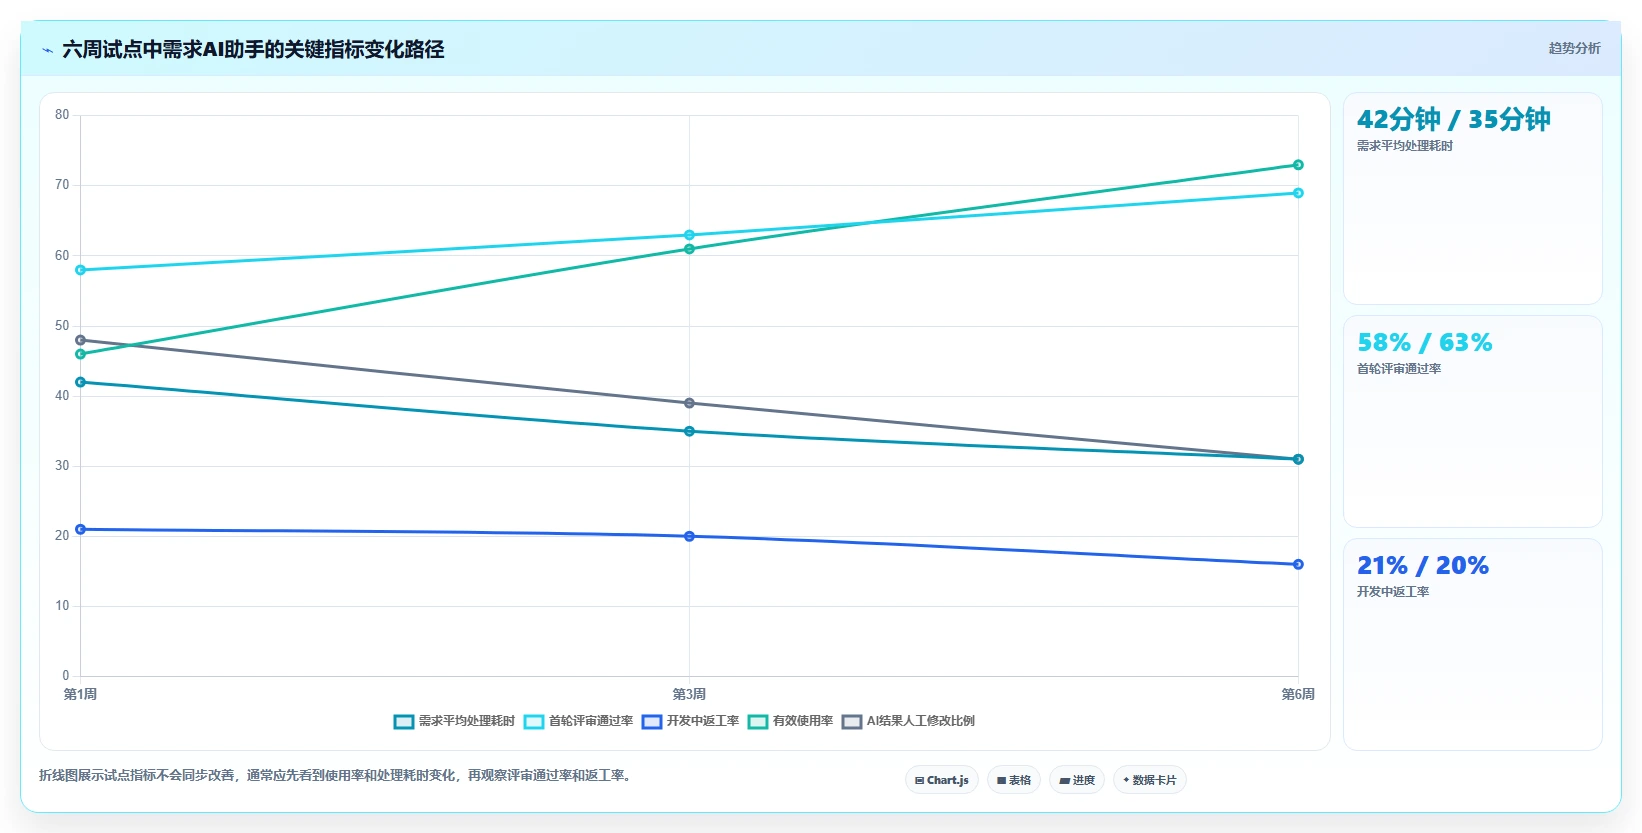This screenshot has width=1642, height=833.
Task: Toggle the AI结果人工修改比例 legend item
Action: tap(908, 721)
